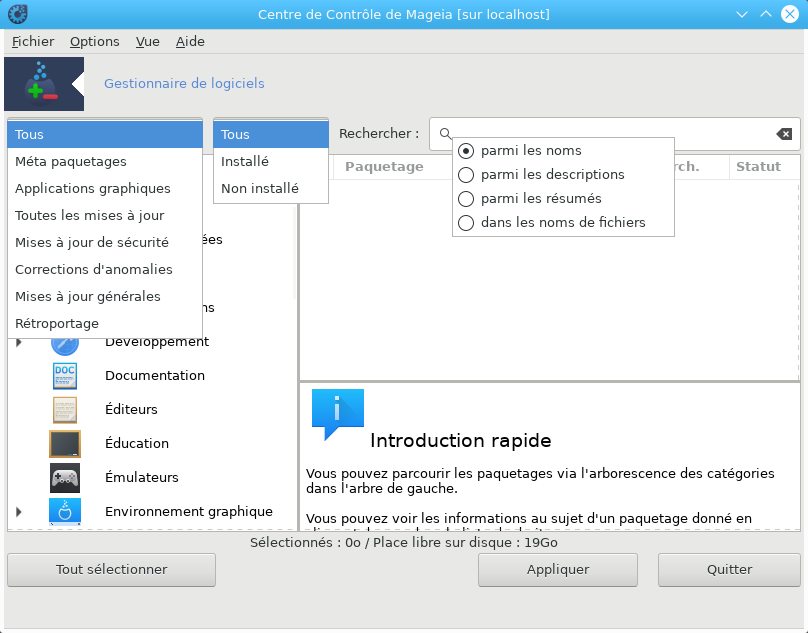Click the Mageia logo in title bar
The height and width of the screenshot is (633, 808).
(x=18, y=14)
